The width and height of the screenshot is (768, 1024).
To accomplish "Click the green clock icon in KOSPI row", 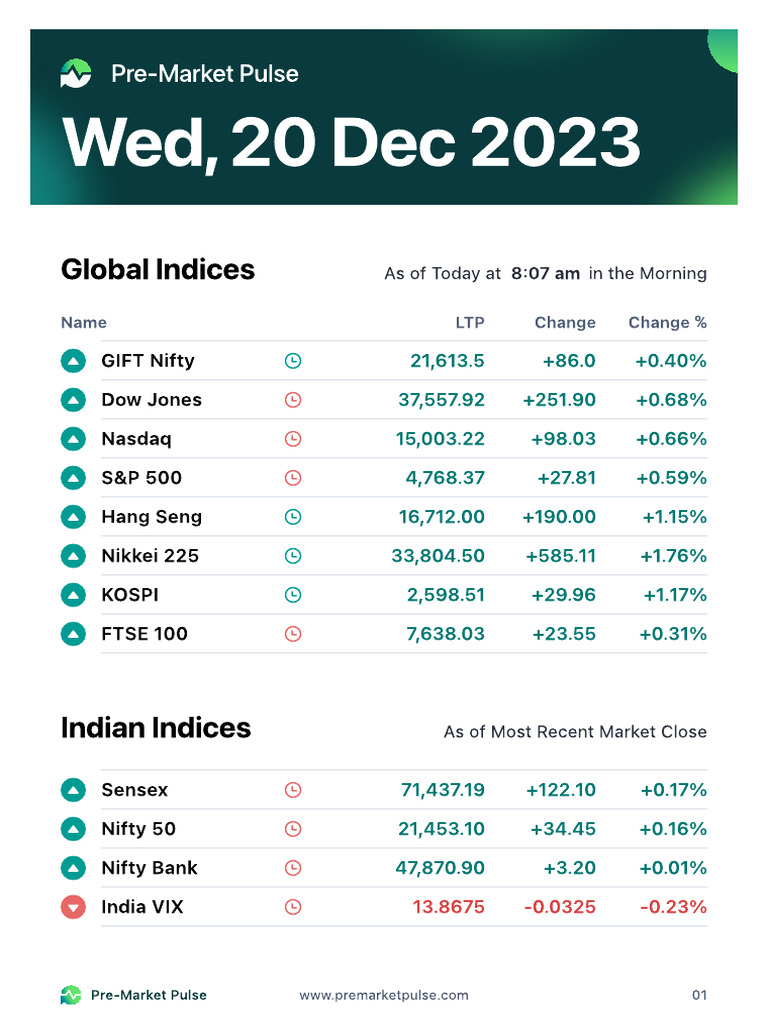I will coord(293,595).
